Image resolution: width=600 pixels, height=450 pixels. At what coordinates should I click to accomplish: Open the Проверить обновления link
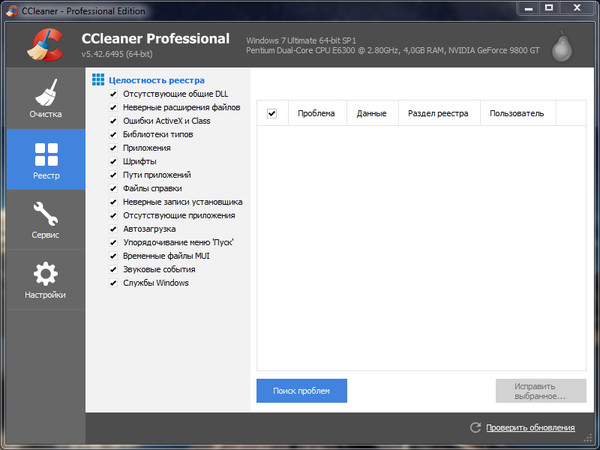coord(530,428)
